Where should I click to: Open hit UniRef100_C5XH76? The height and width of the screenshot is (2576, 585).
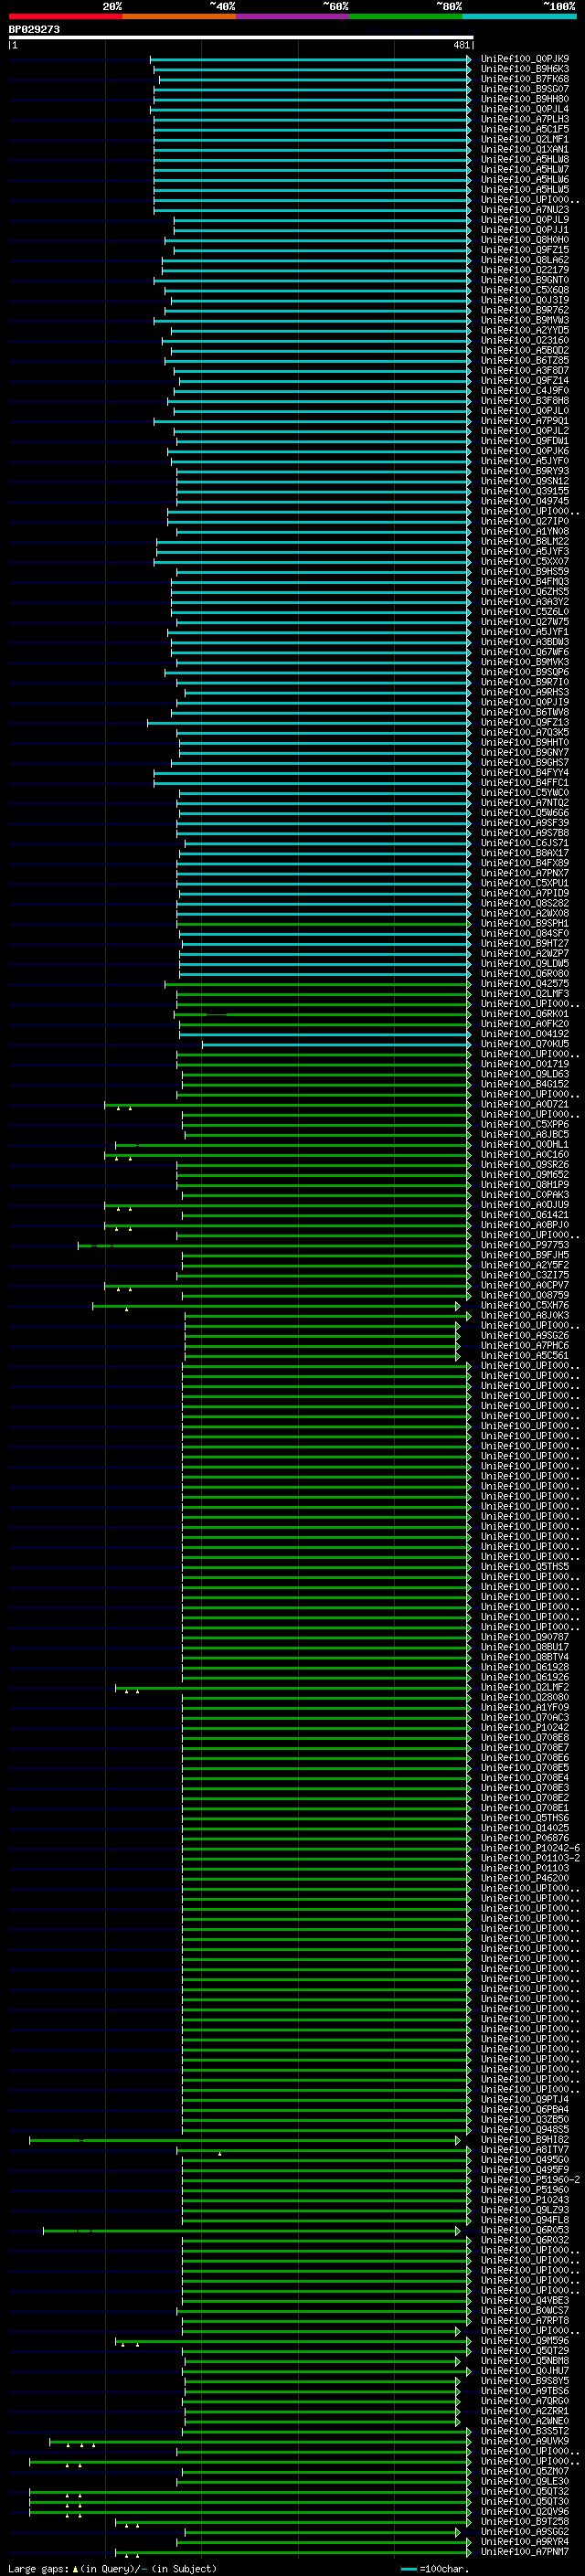click(525, 1306)
